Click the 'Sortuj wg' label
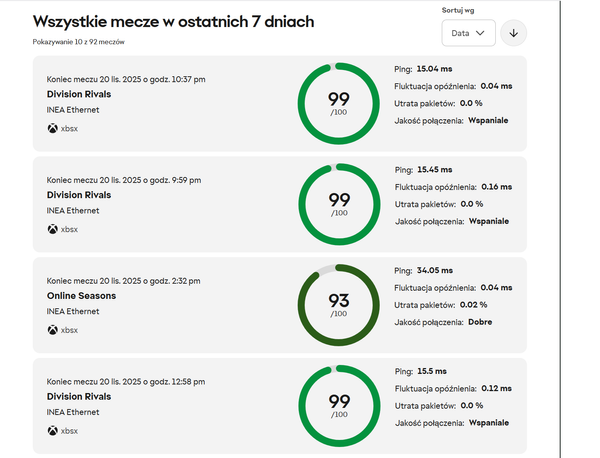 458,9
